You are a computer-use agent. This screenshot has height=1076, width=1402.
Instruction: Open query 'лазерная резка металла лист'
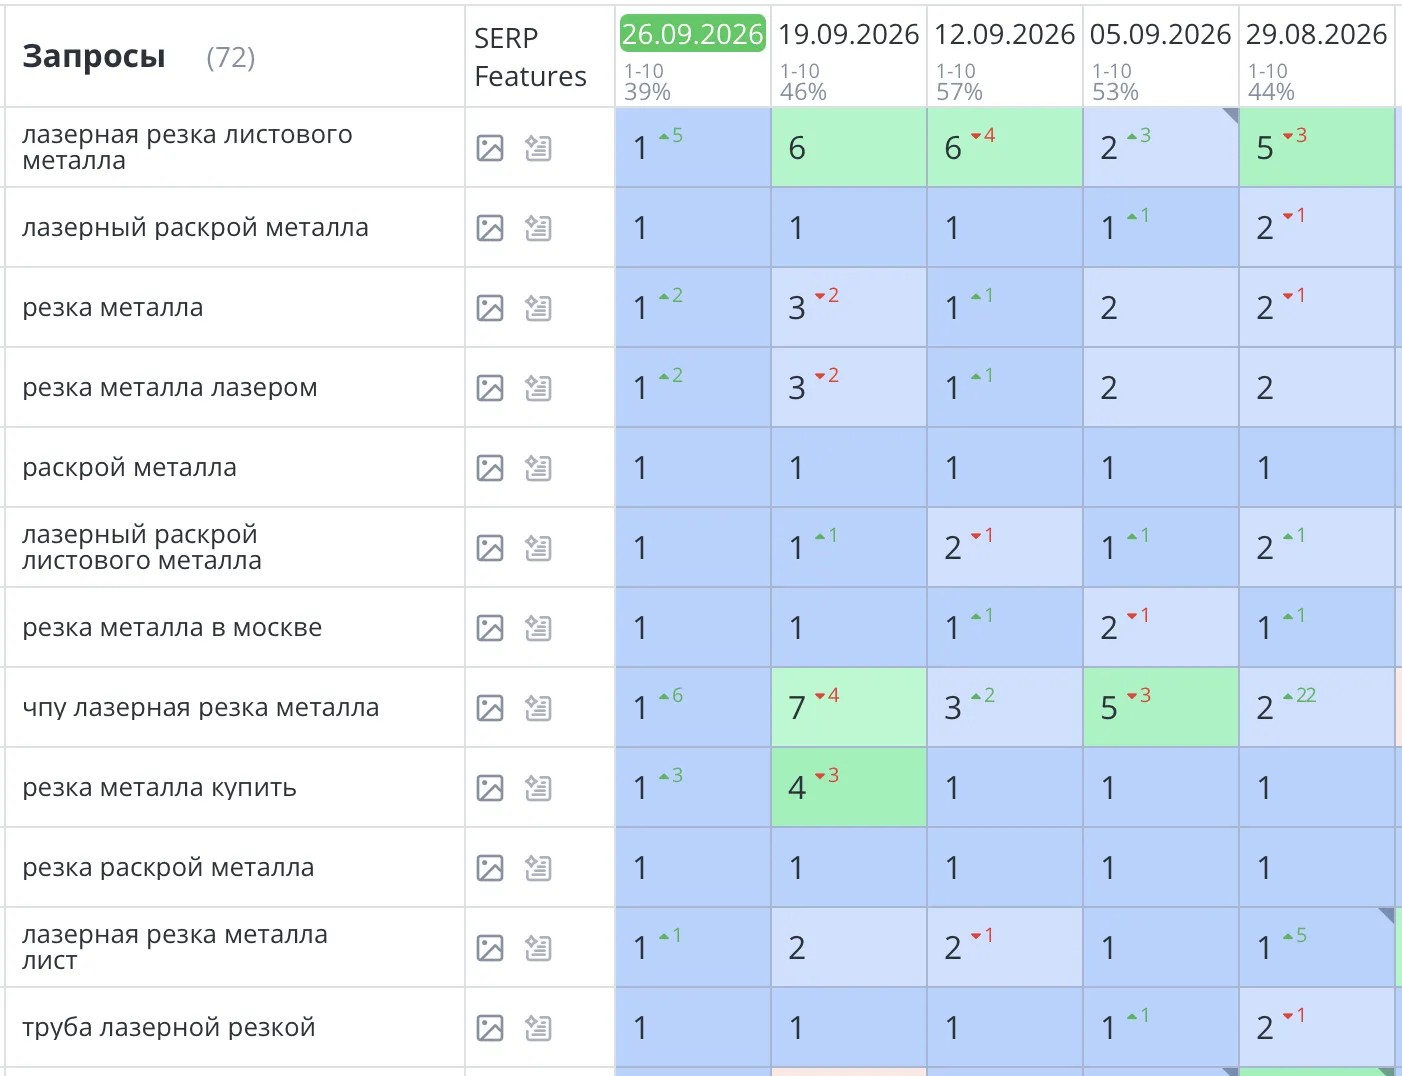point(175,948)
